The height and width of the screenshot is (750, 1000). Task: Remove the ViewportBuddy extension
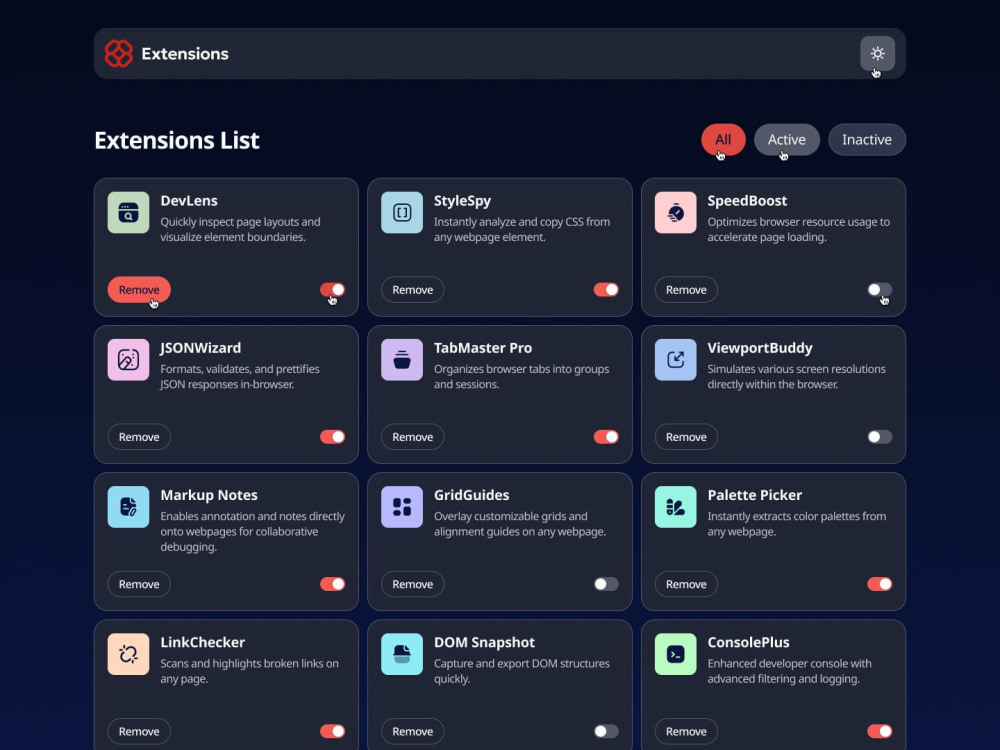pos(686,437)
